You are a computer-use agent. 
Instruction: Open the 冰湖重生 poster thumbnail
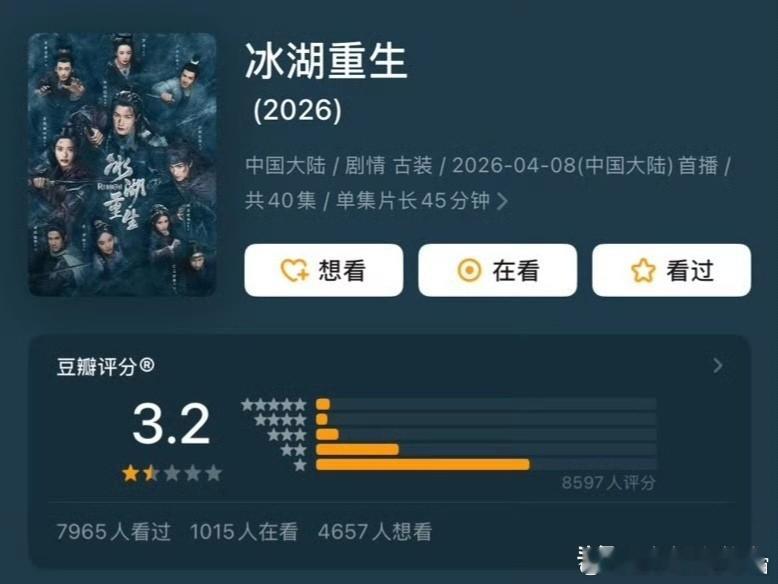pos(122,165)
